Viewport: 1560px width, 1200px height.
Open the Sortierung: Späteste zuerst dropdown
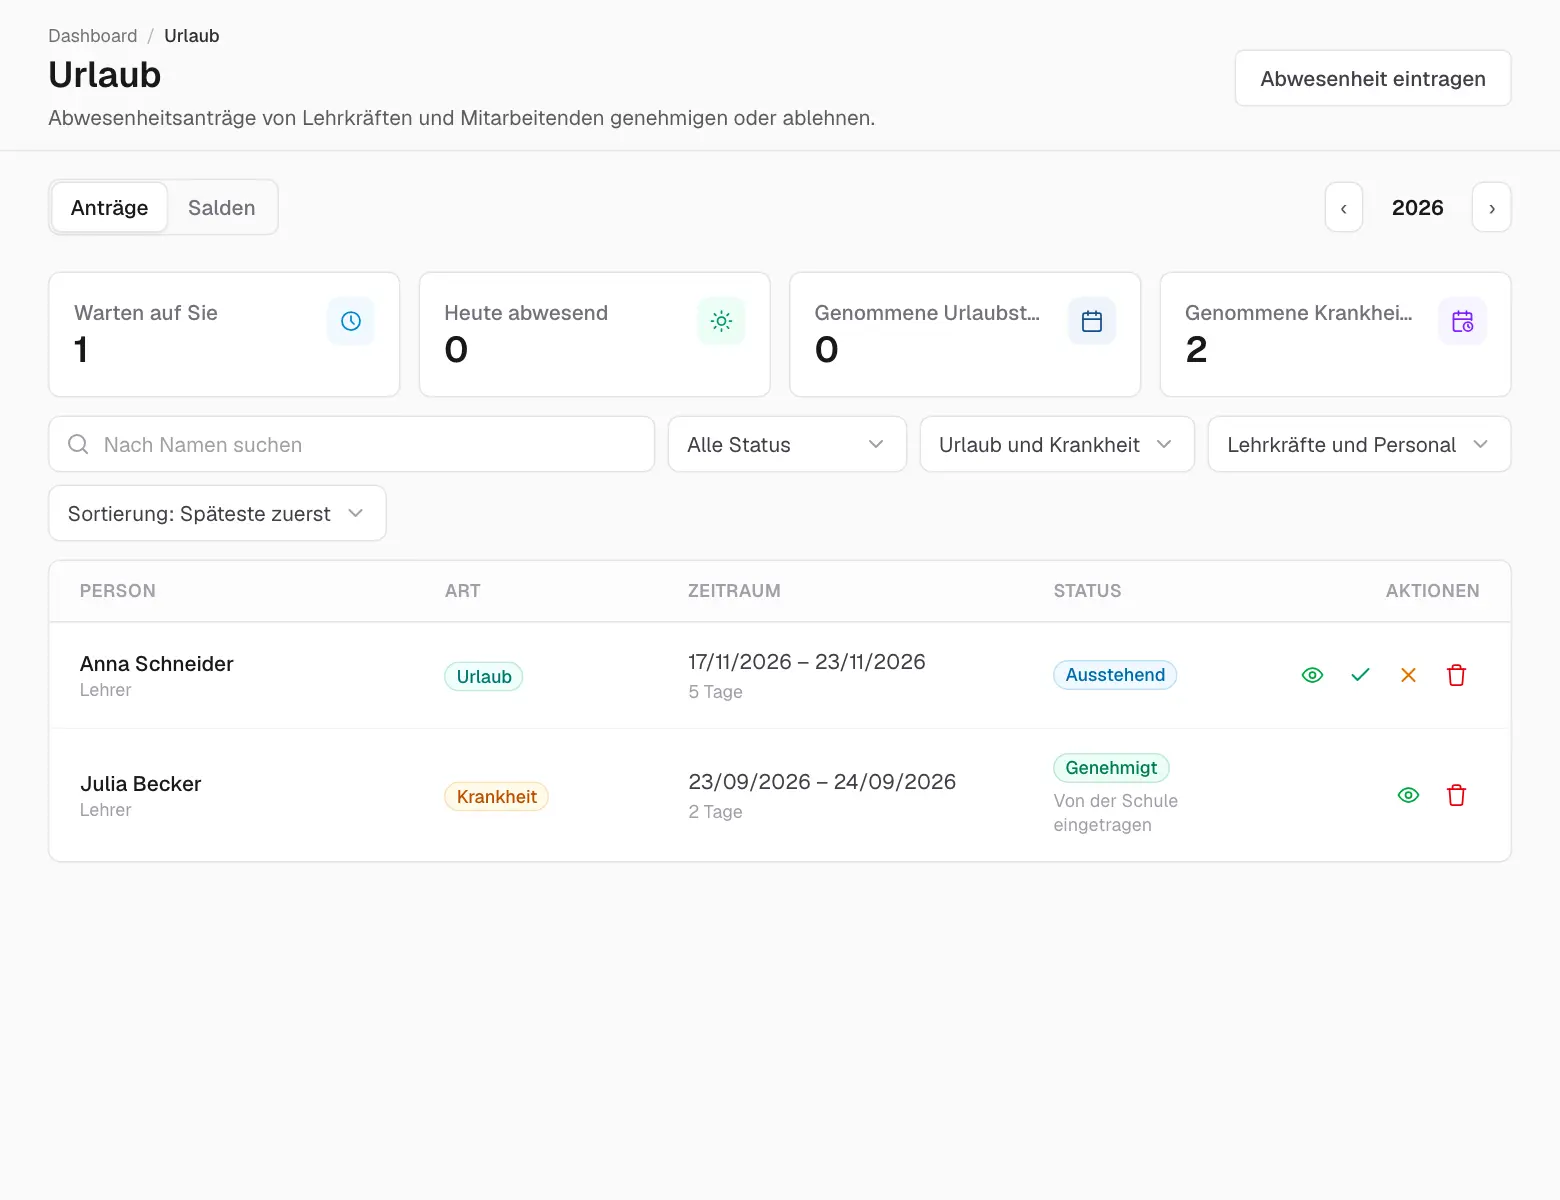pyautogui.click(x=217, y=513)
